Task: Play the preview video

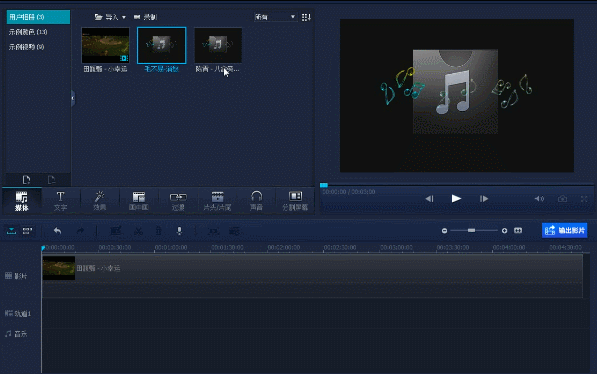Action: pos(456,198)
